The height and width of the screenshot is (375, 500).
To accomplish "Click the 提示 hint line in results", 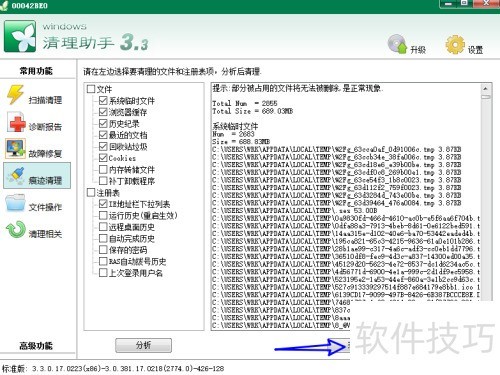I will point(298,88).
